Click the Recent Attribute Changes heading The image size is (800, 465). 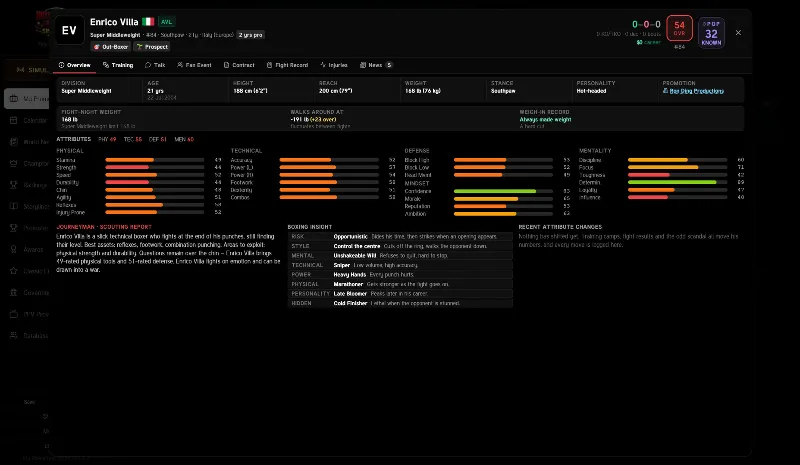(560, 227)
